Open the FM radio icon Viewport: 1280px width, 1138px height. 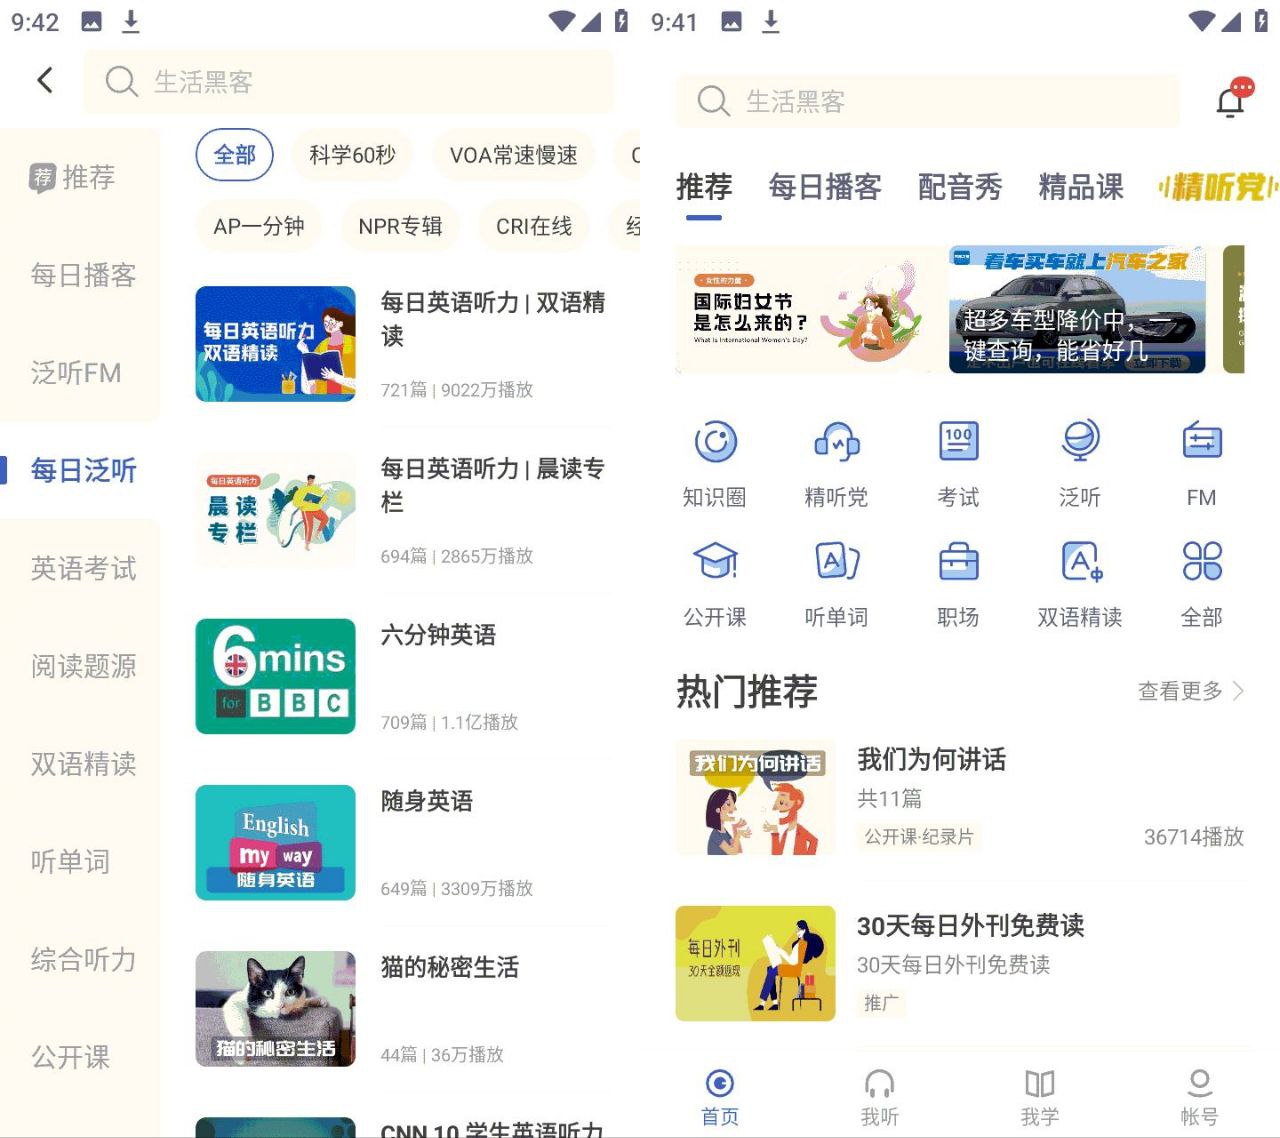[x=1201, y=442]
